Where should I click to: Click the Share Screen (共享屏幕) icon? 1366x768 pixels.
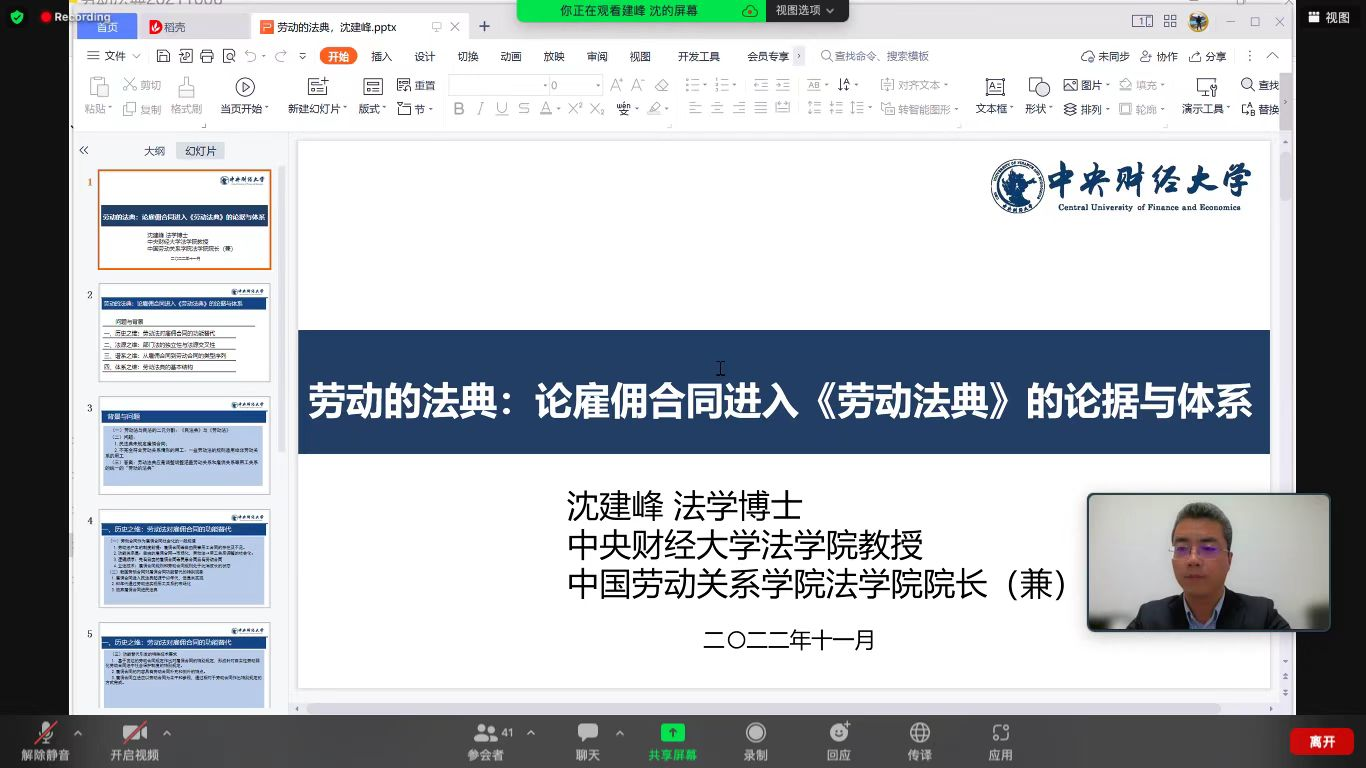[673, 733]
